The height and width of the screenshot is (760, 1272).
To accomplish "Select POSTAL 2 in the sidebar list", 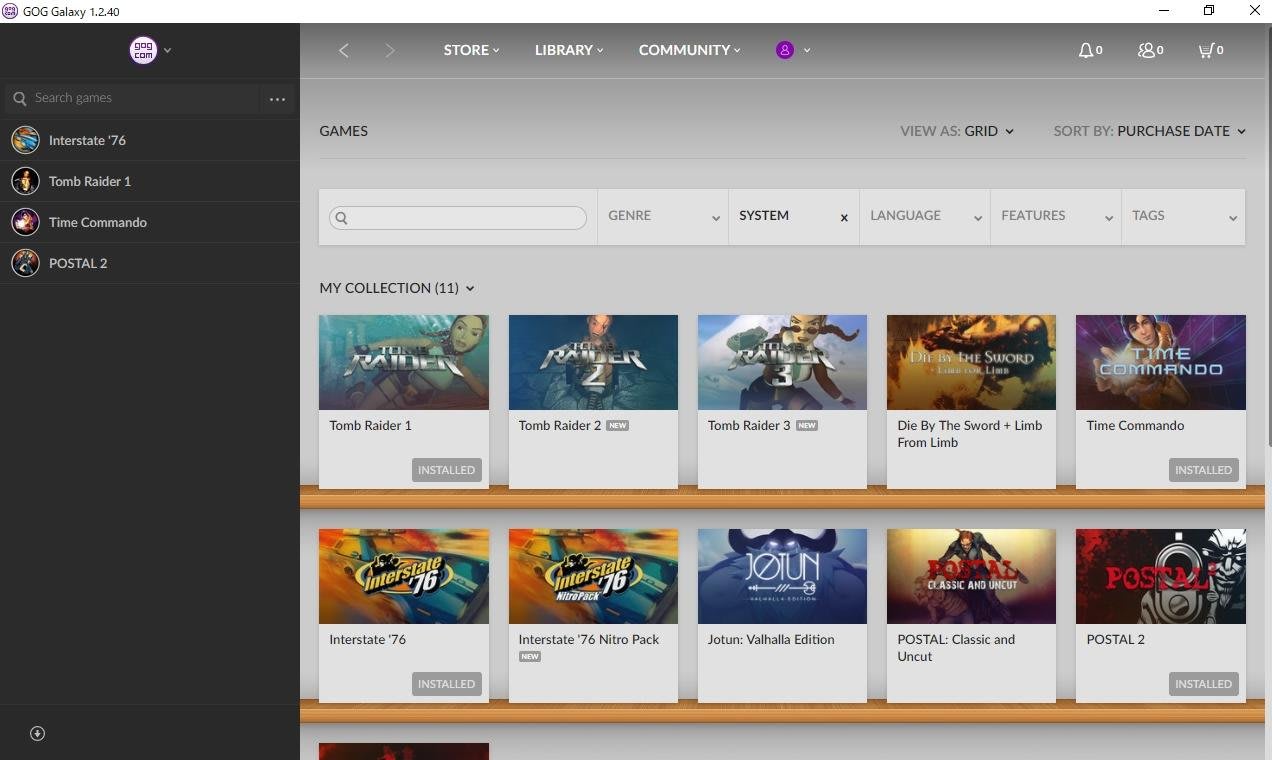I will tap(150, 263).
